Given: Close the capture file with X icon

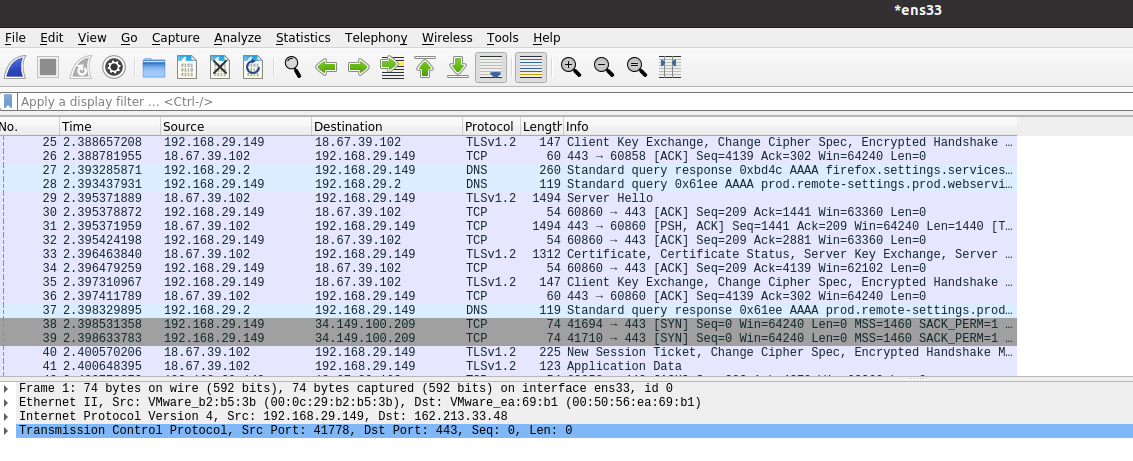Looking at the screenshot, I should pyautogui.click(x=220, y=67).
